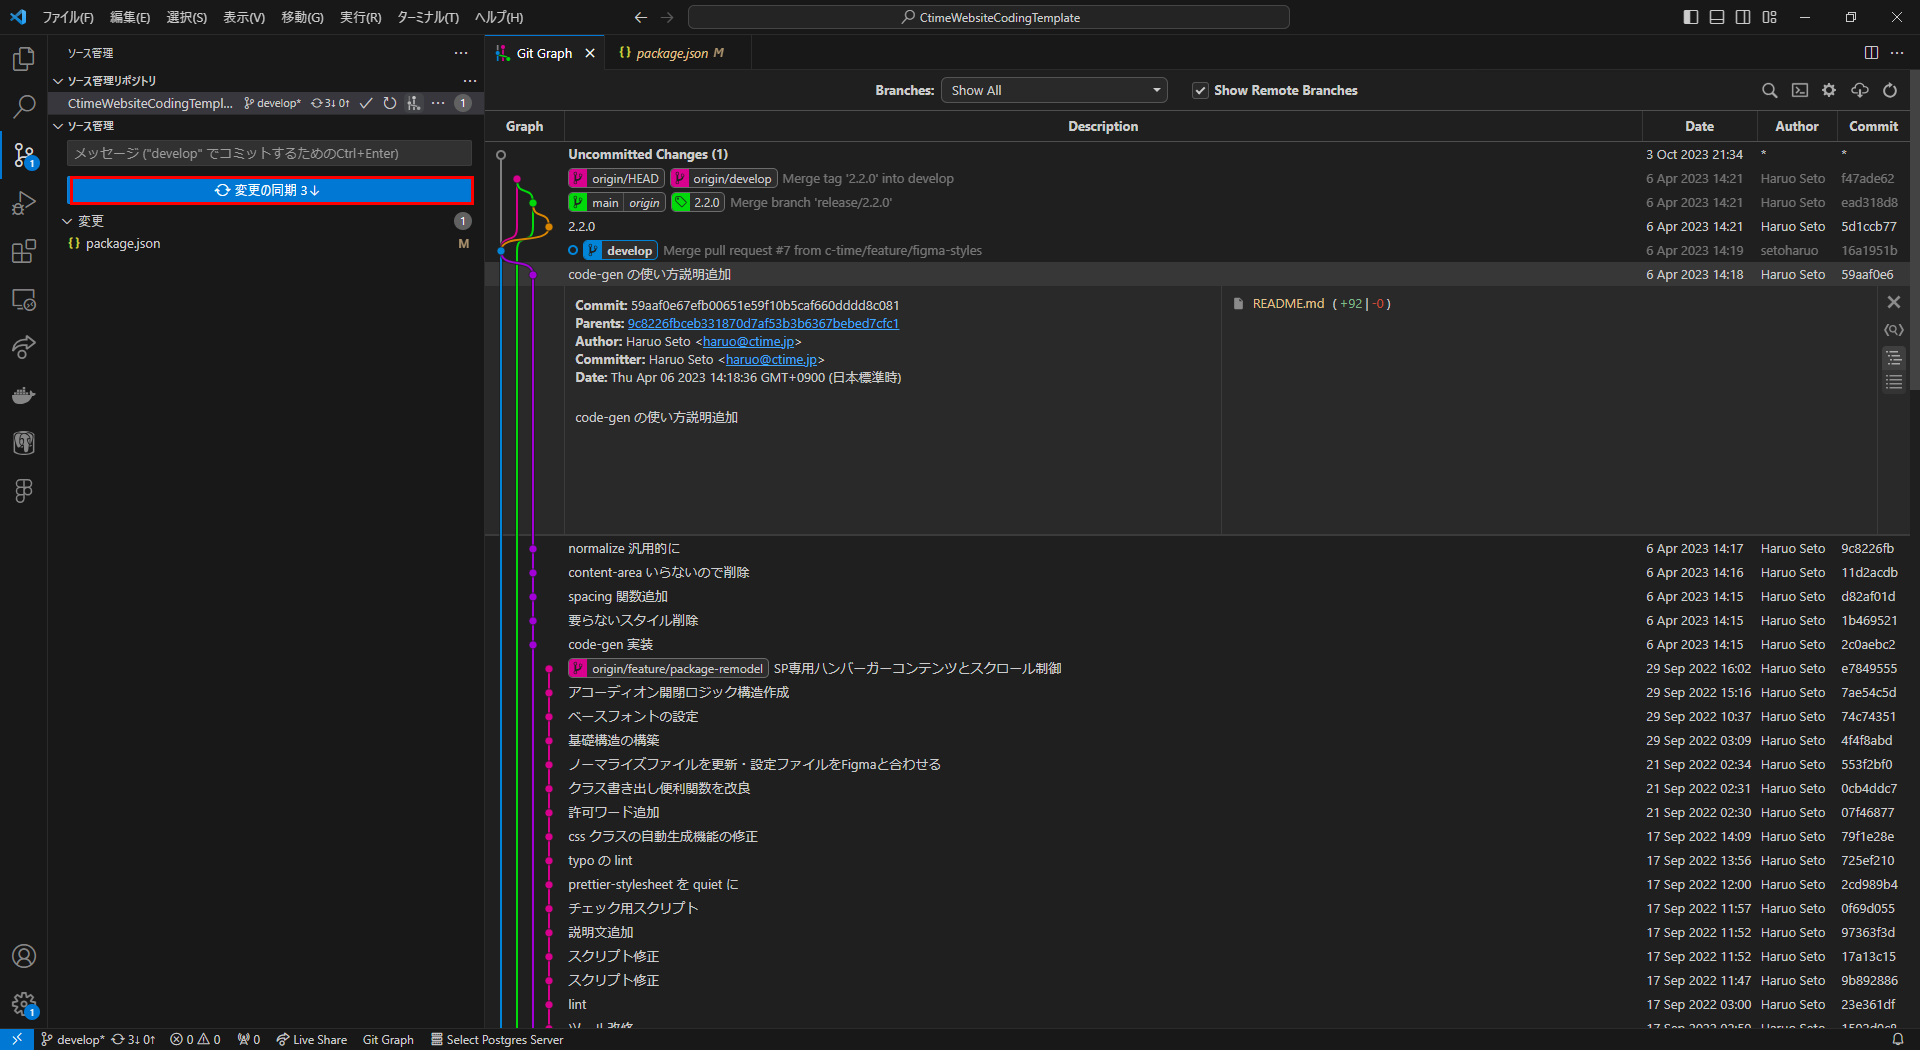
Task: Collapse ソース管理リポジトリ section
Action: point(58,80)
